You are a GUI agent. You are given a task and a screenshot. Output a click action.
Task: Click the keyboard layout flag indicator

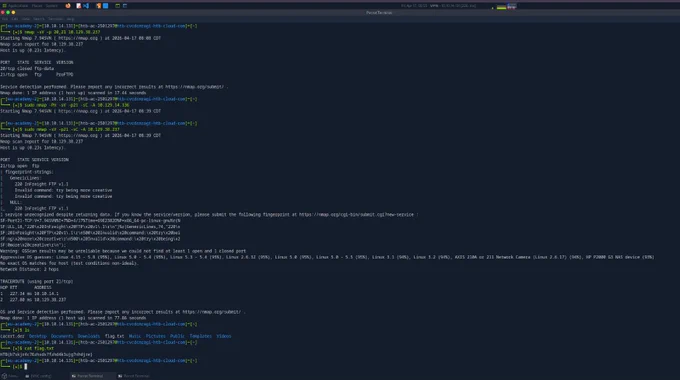[512, 6]
